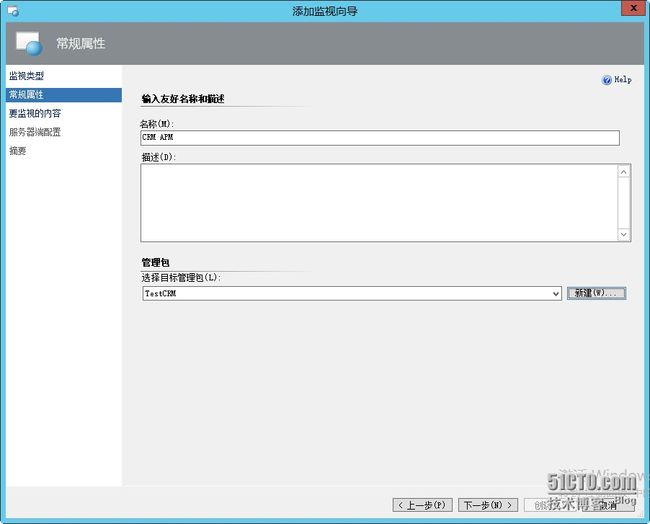Click the description scrollbar up arrow
The image size is (650, 524).
[x=623, y=172]
